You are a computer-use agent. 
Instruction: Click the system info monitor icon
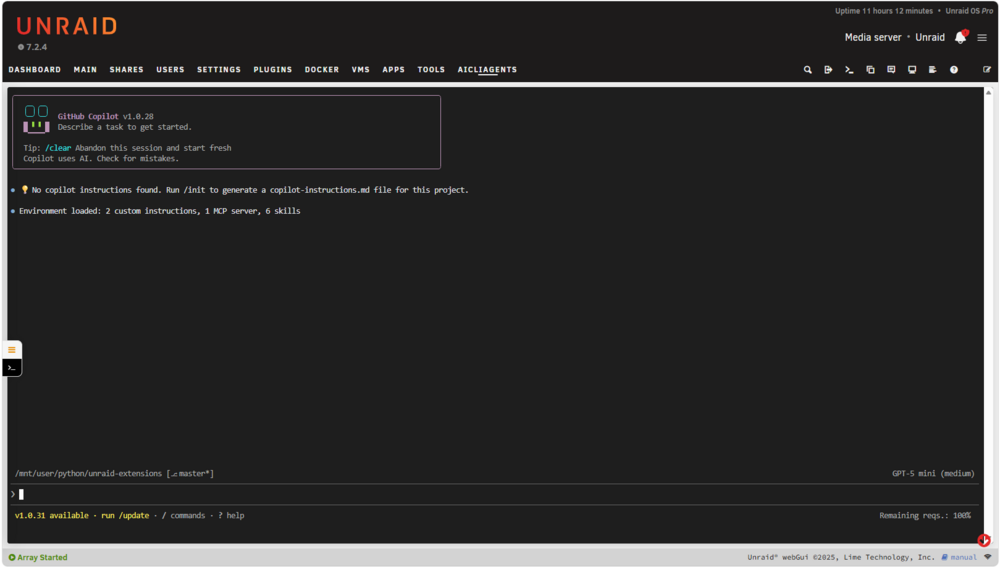pos(912,70)
